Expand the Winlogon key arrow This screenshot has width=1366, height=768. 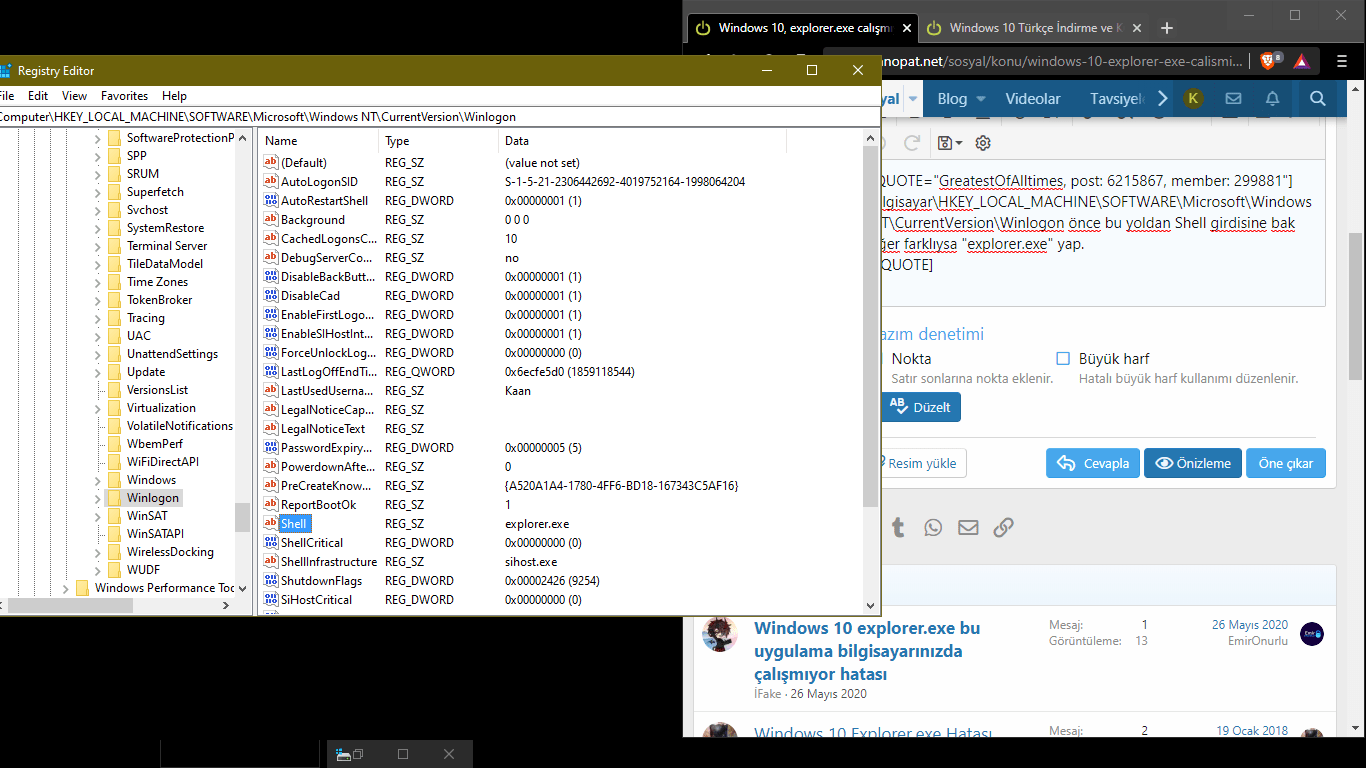[x=98, y=498]
